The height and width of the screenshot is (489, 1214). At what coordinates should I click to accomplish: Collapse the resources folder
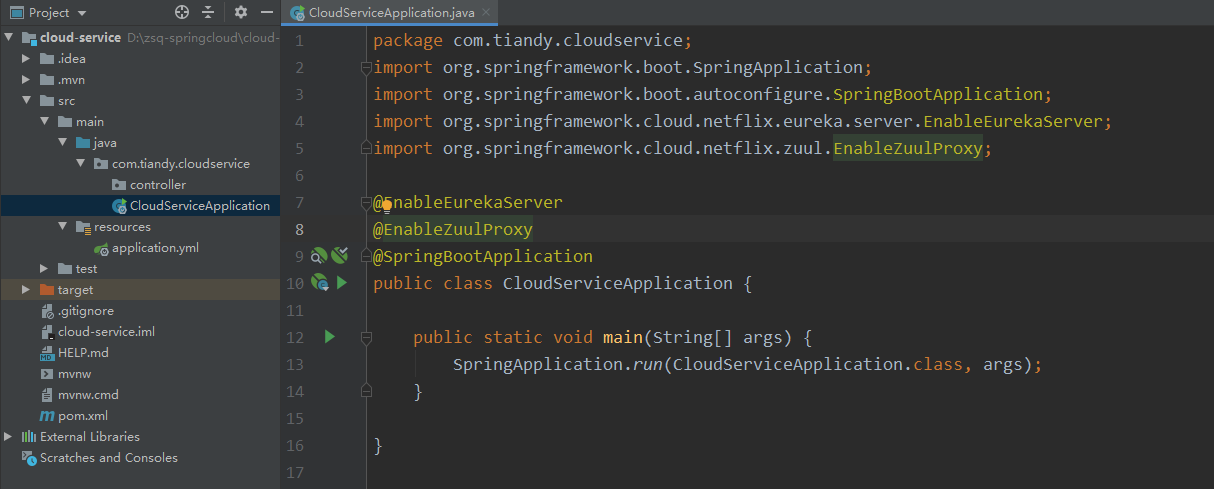(64, 227)
